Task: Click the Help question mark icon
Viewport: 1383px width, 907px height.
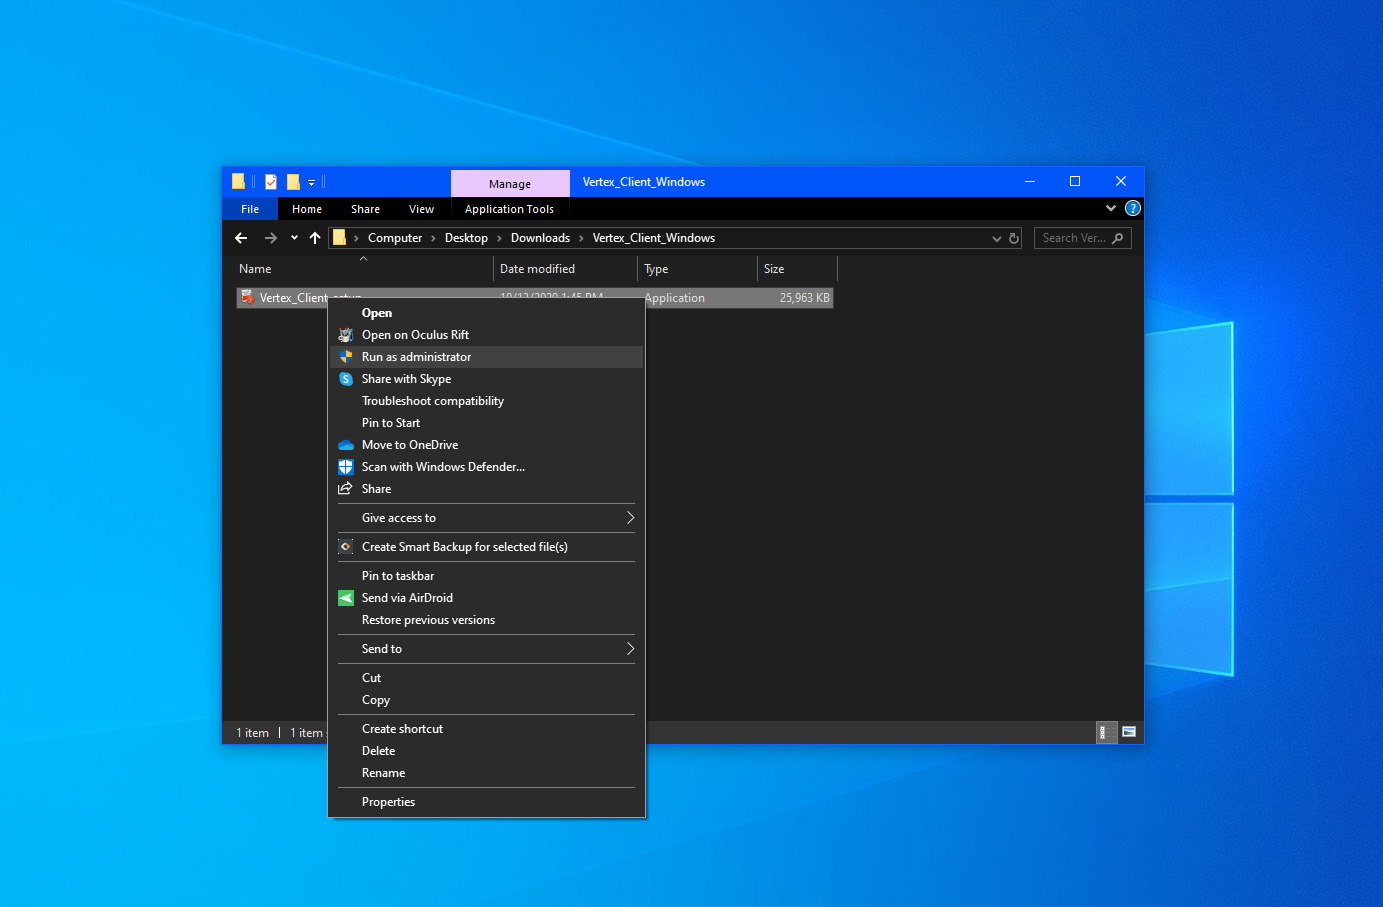Action: click(1132, 209)
